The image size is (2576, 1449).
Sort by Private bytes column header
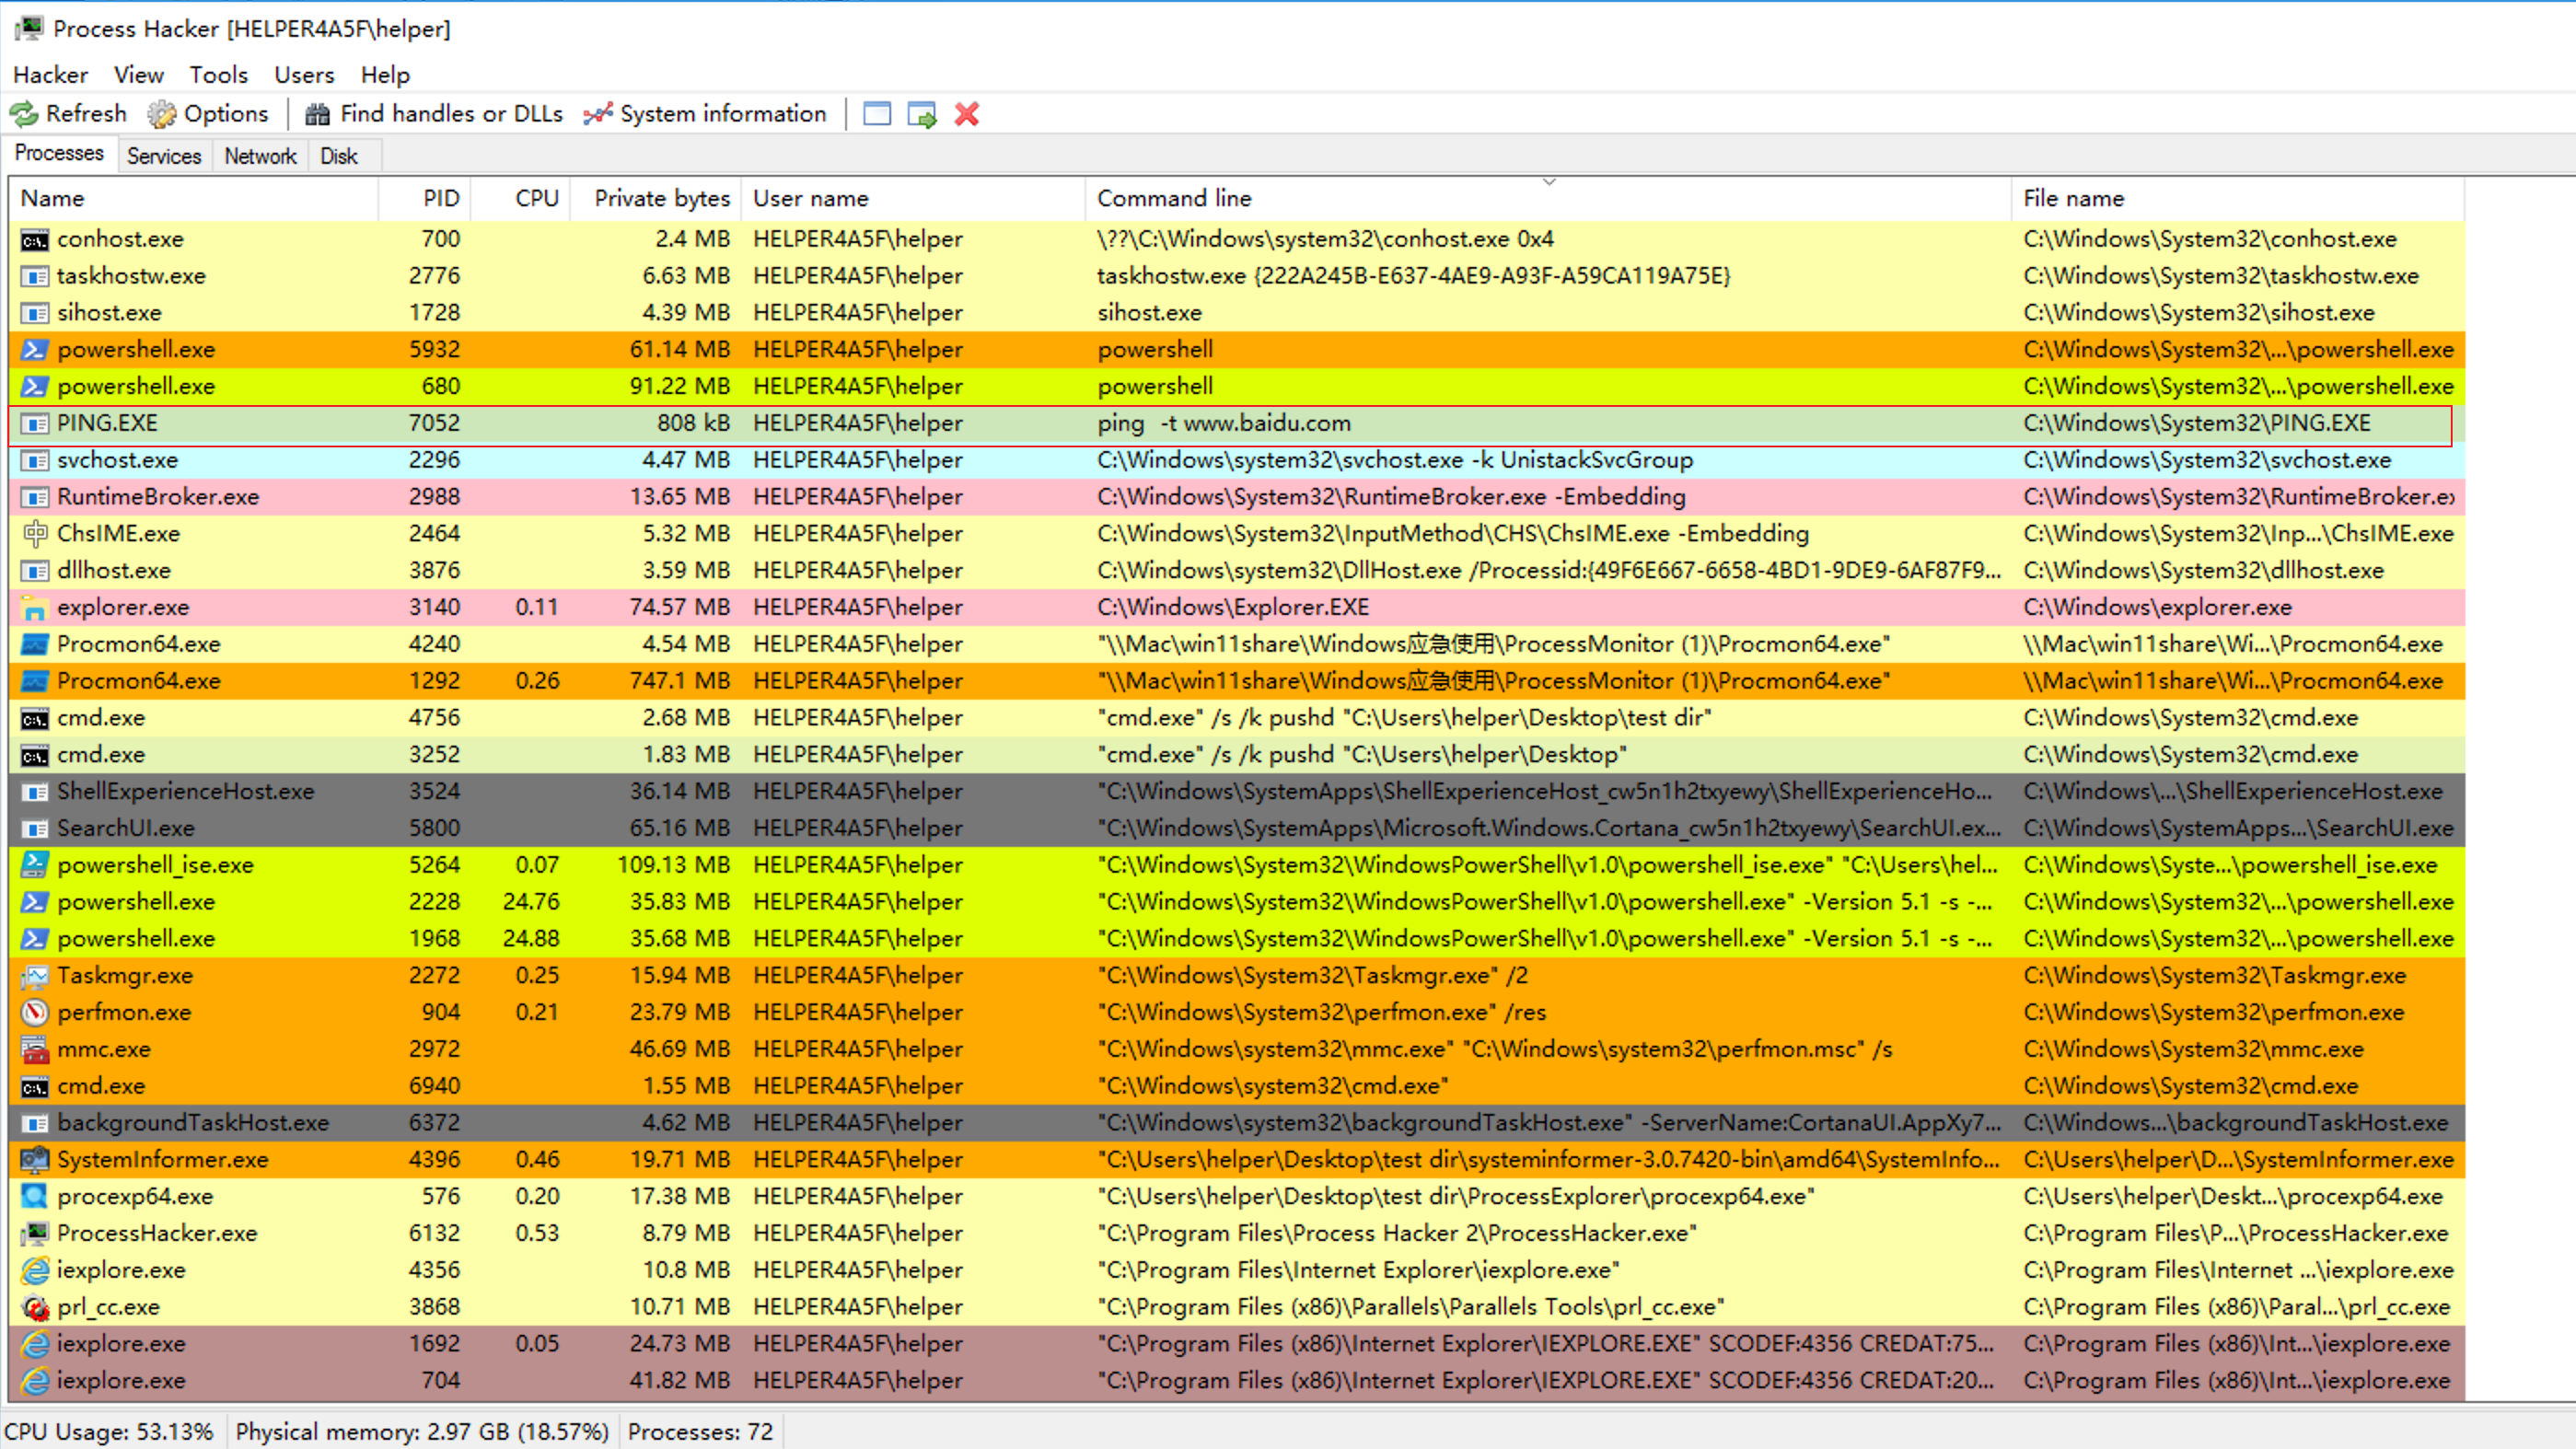tap(661, 198)
